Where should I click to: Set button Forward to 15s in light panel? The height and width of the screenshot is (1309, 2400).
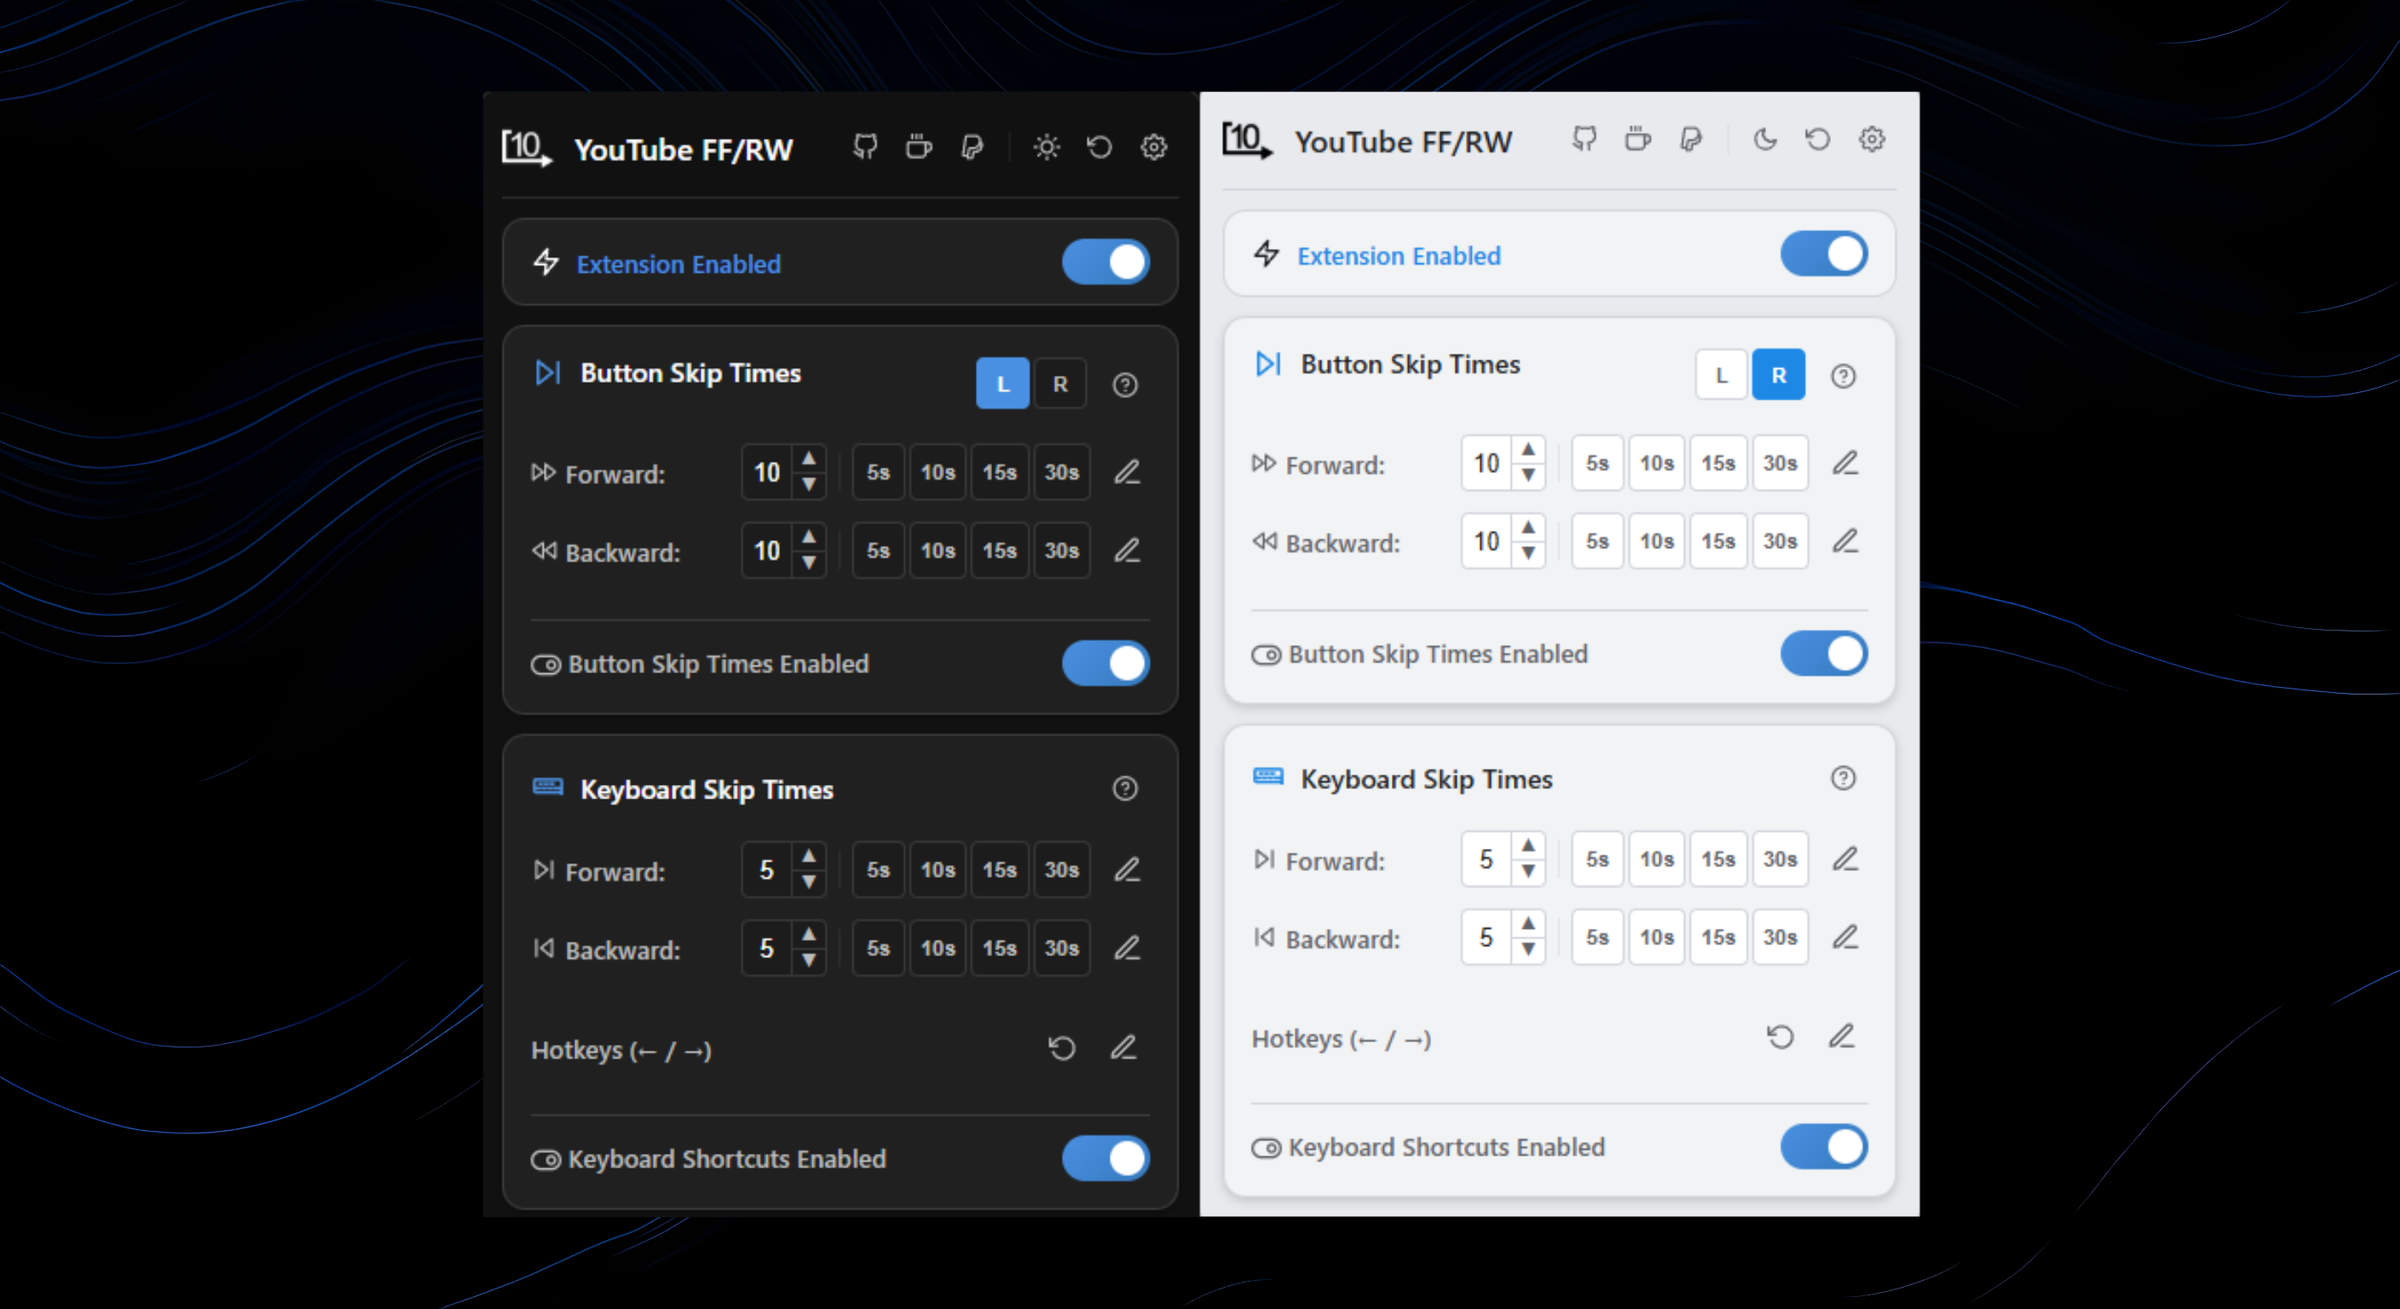point(1719,463)
